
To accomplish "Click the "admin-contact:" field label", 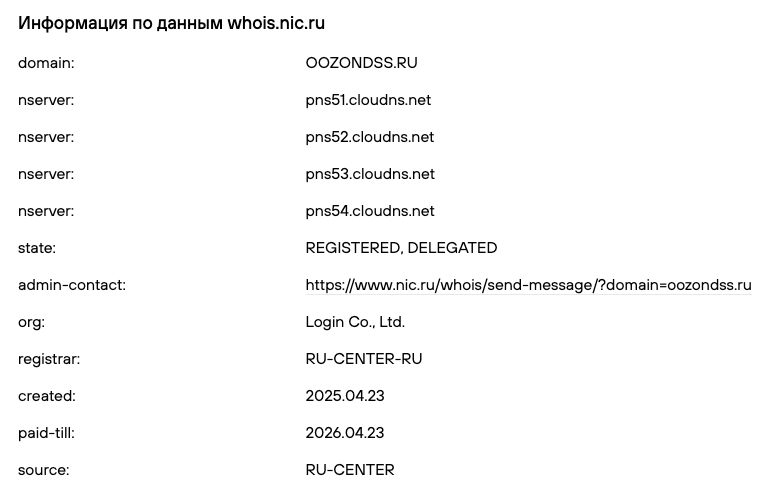I will [x=72, y=285].
